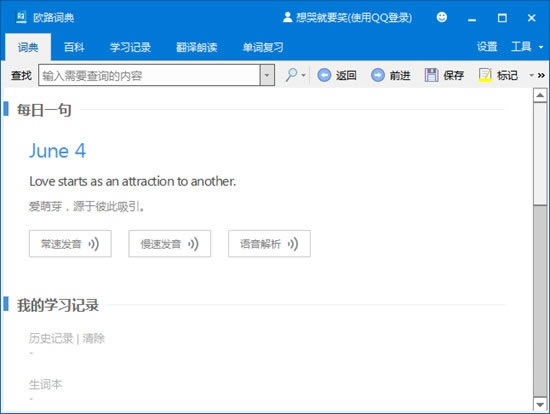Expand the search history dropdown arrow
The height and width of the screenshot is (414, 550).
pos(267,75)
